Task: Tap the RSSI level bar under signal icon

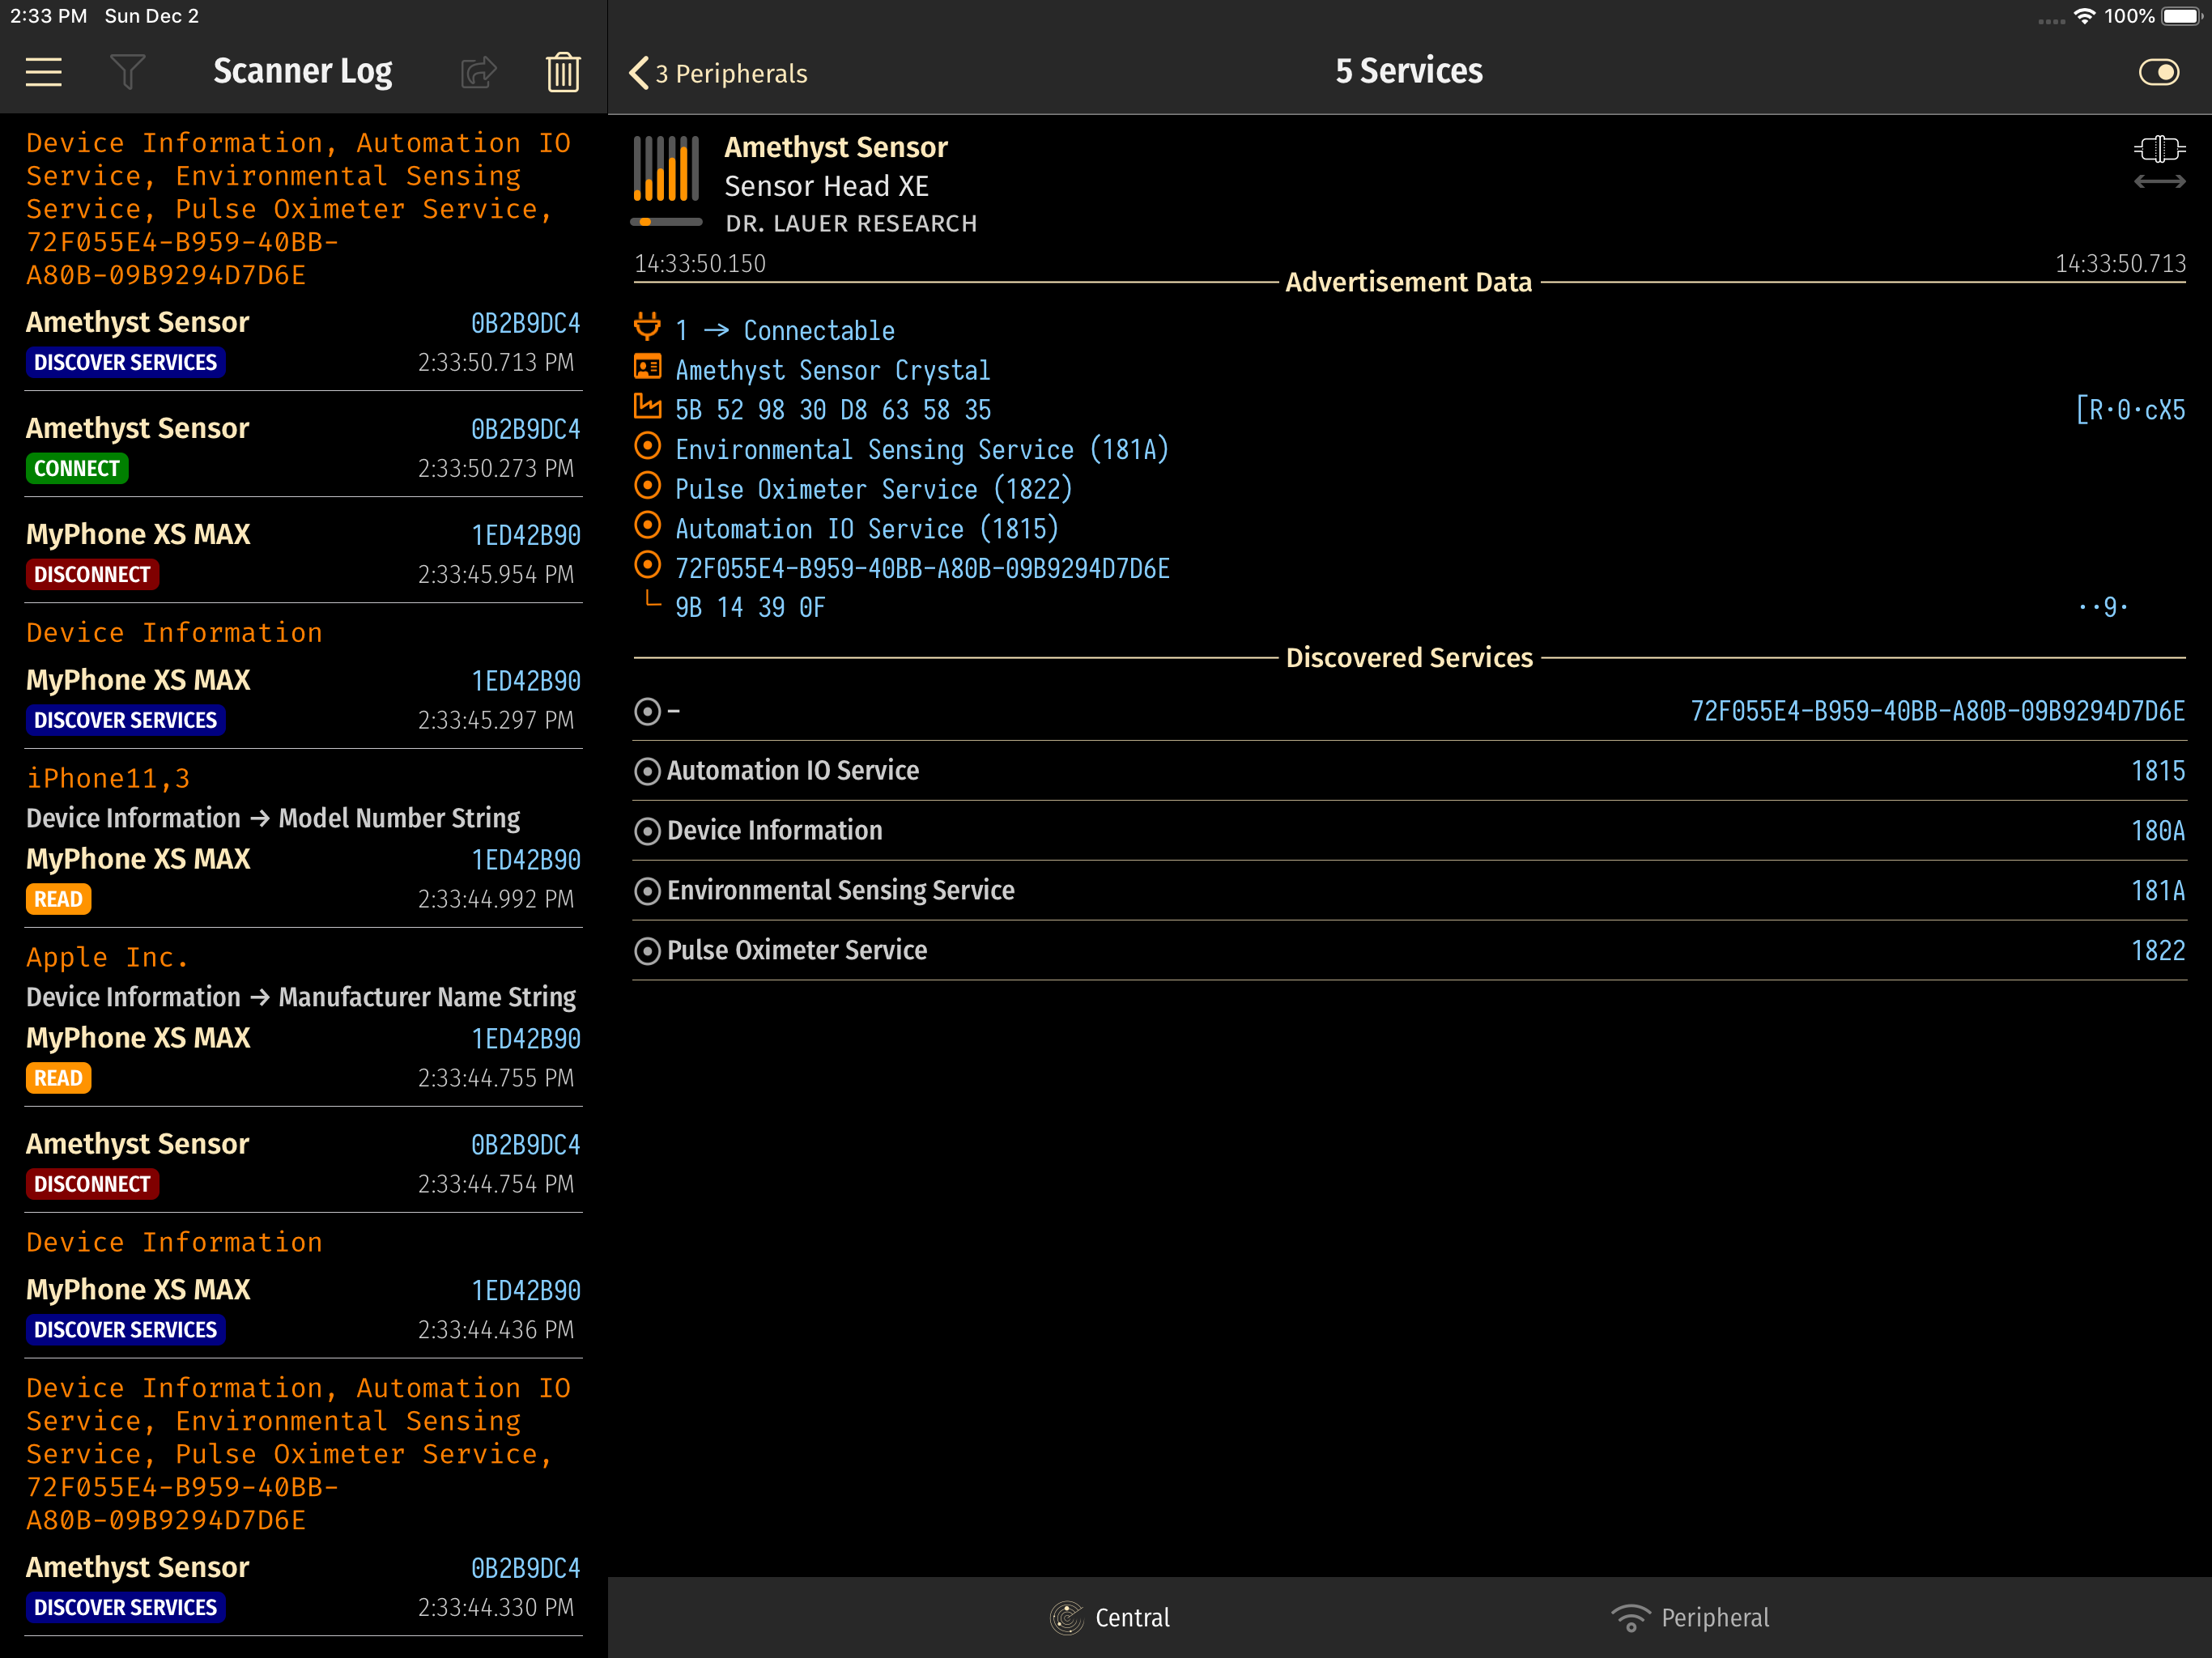Action: tap(666, 222)
